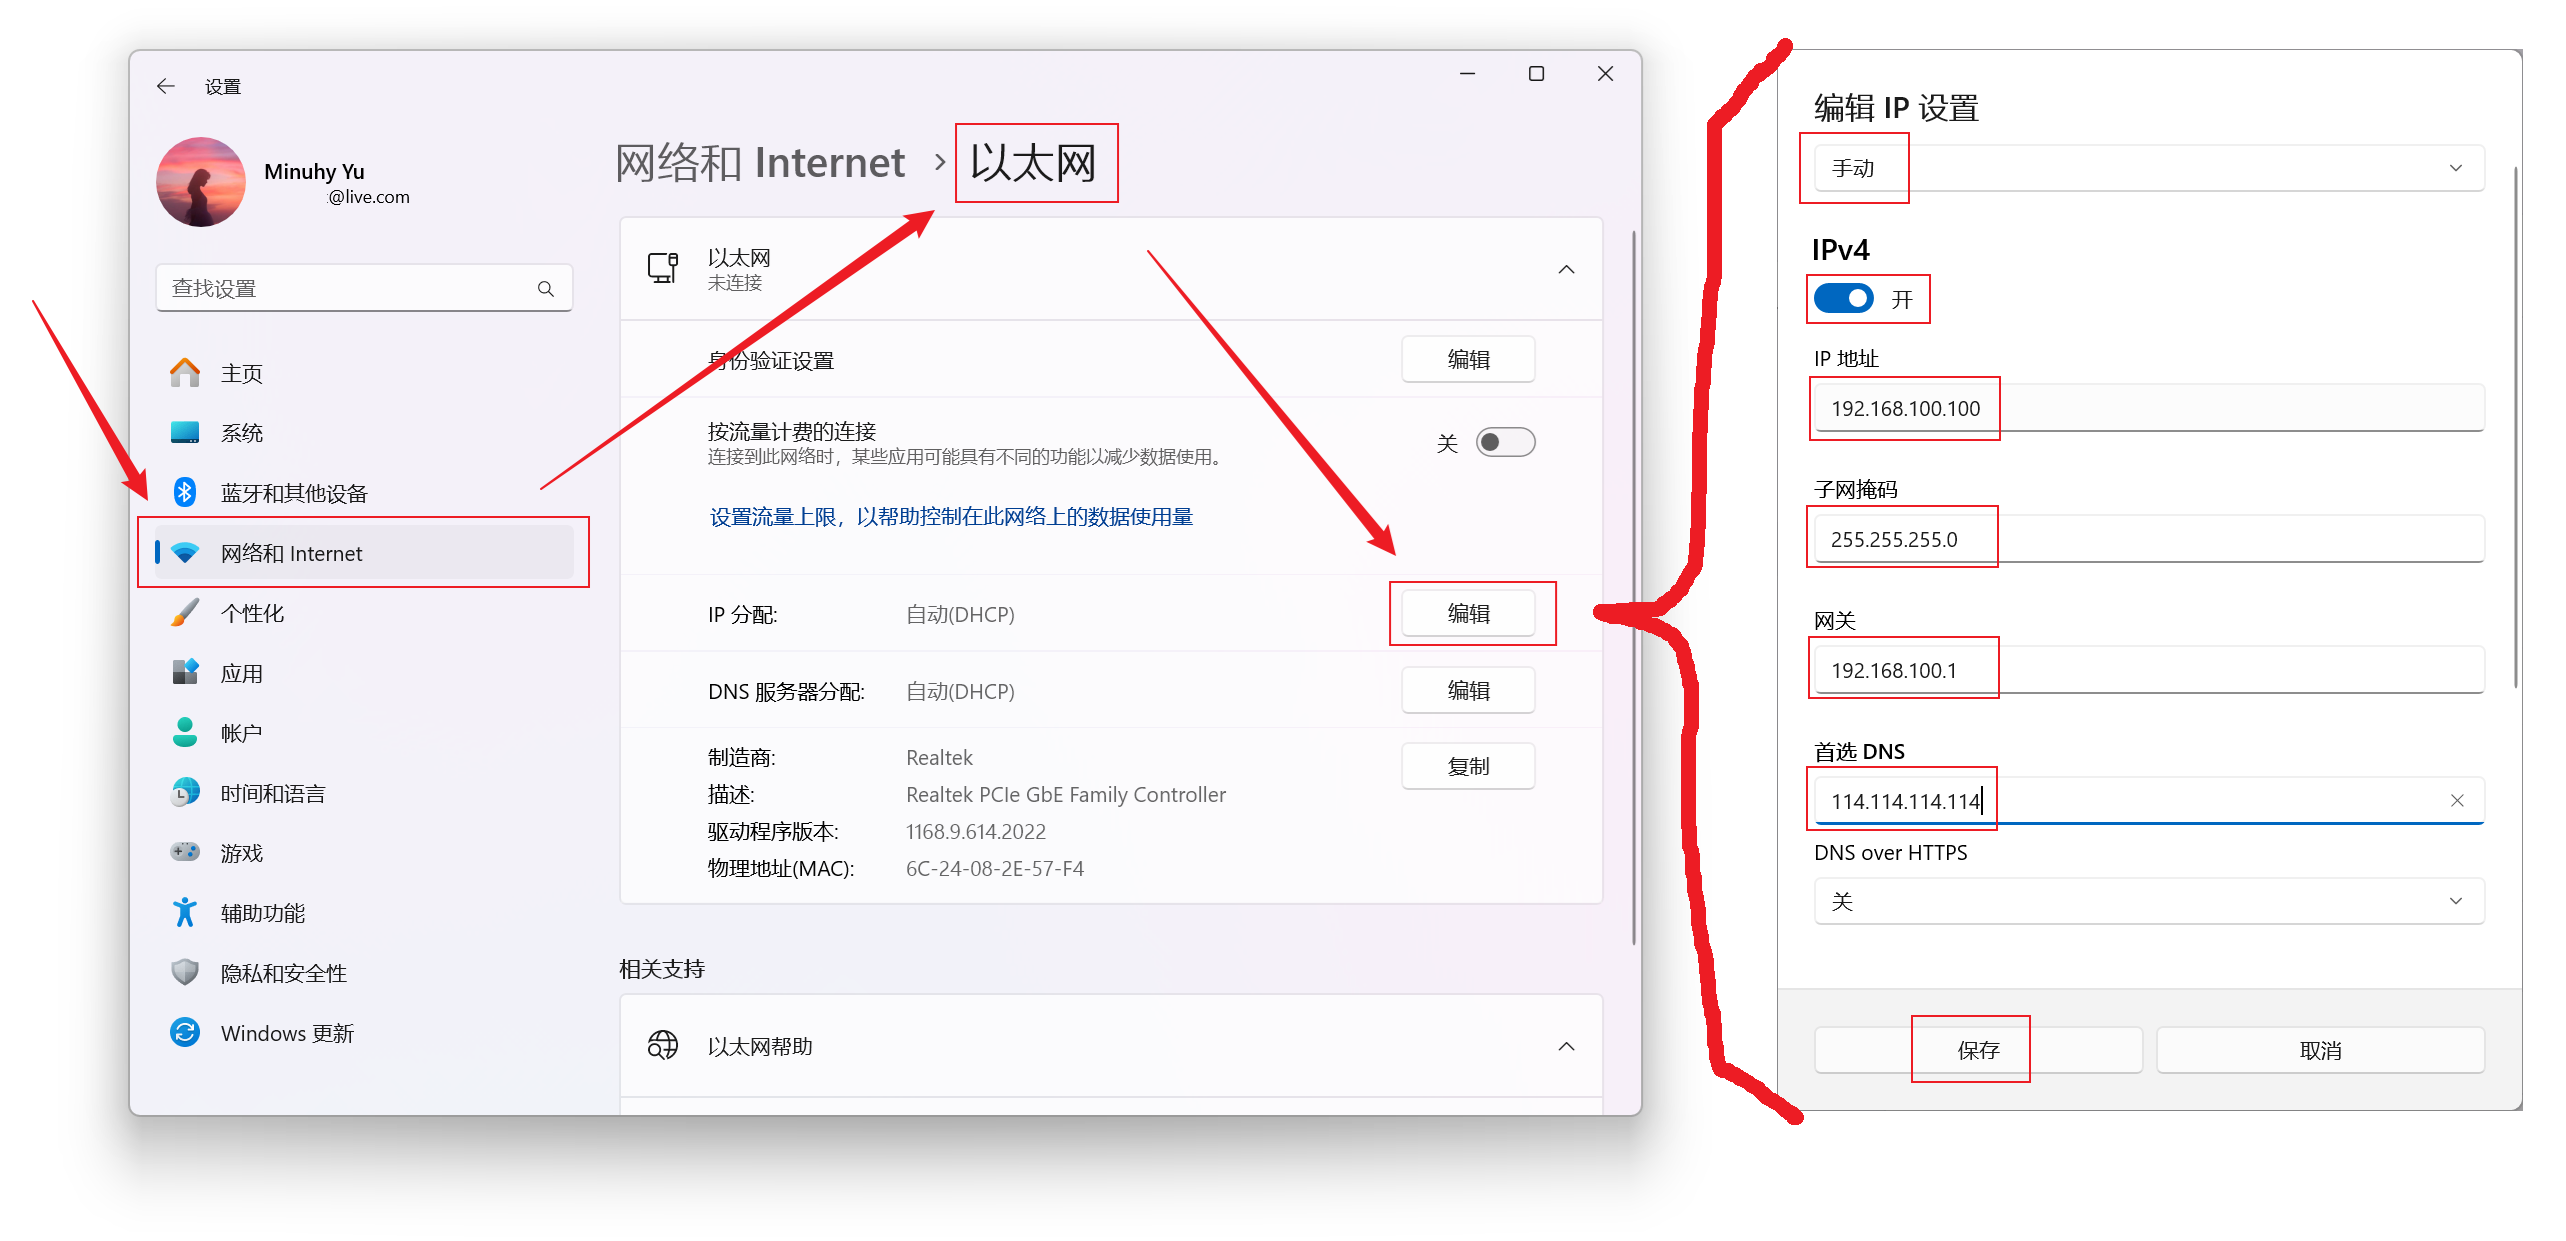Open 游戏 via the Xbox icon
2566x1241 pixels.
(x=186, y=852)
